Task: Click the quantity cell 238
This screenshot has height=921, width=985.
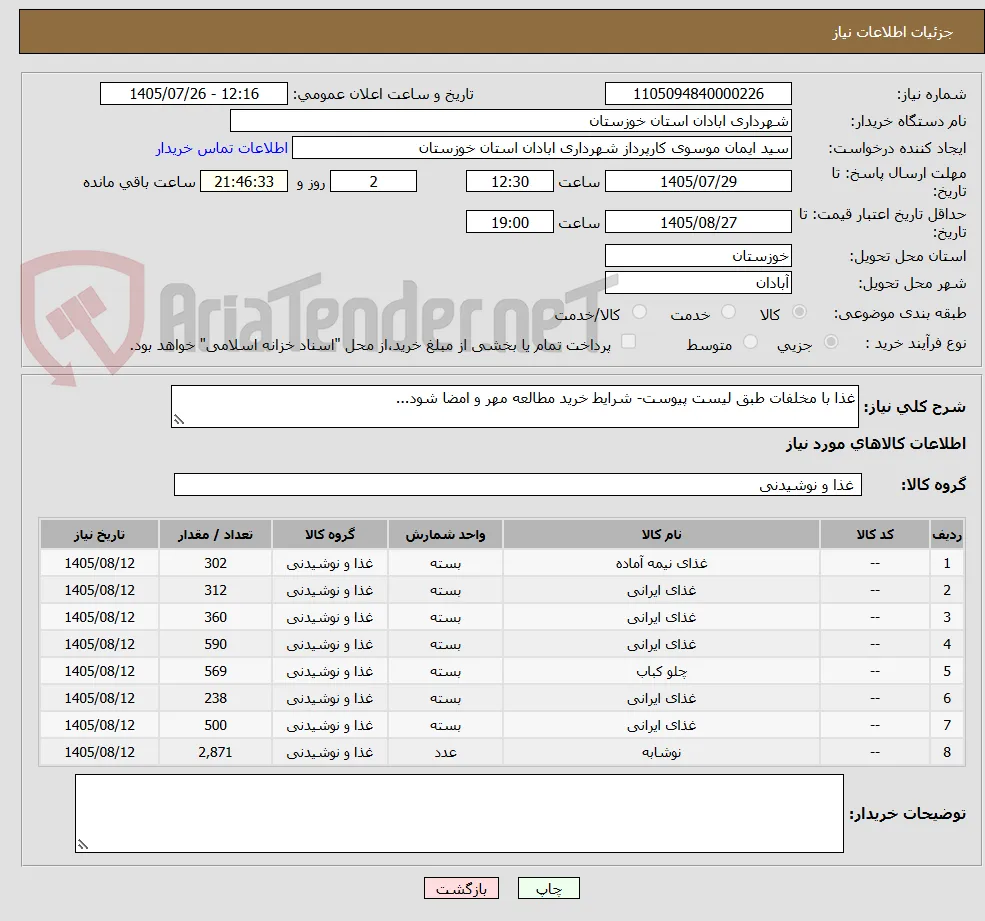Action: coord(215,699)
